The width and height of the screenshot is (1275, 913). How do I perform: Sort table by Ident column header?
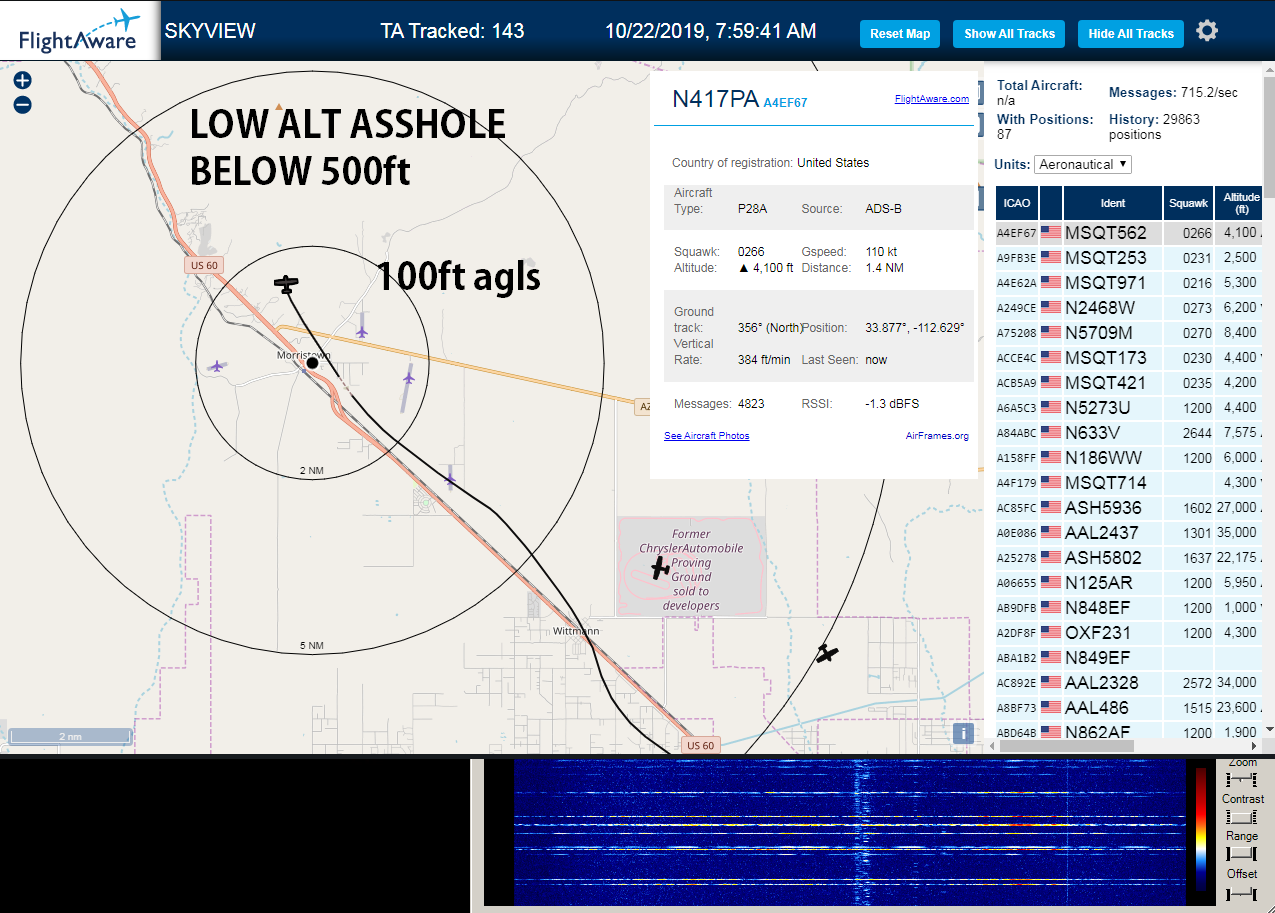pyautogui.click(x=1113, y=202)
